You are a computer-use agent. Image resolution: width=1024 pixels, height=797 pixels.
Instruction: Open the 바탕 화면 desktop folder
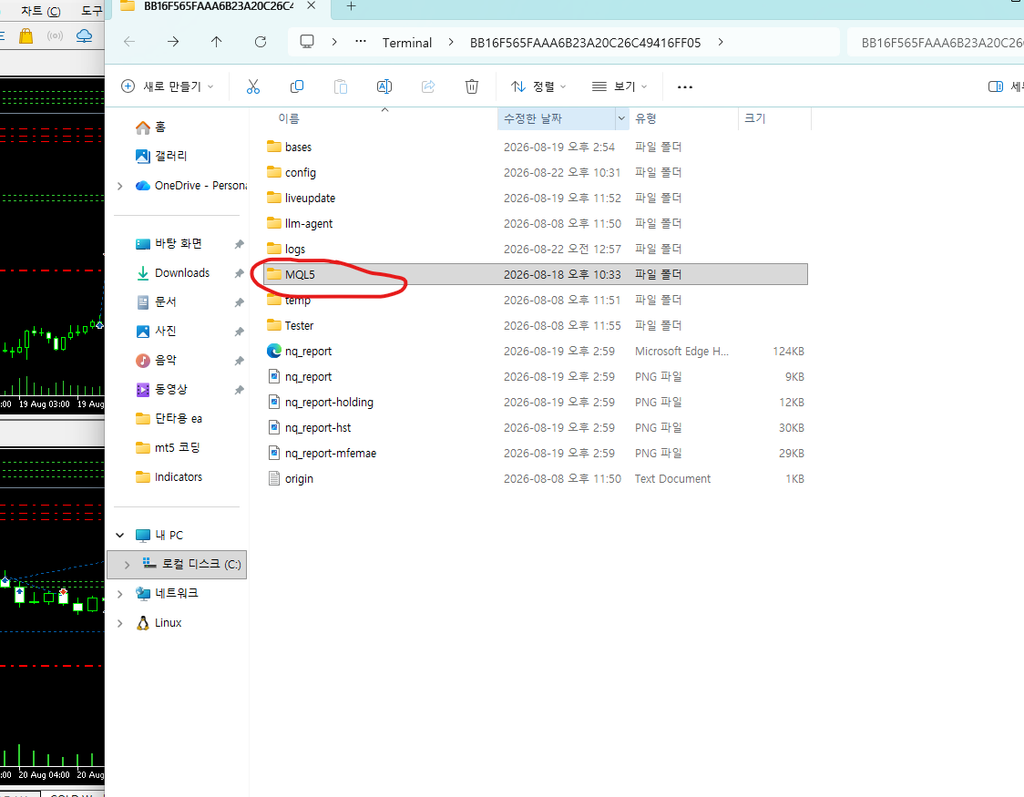point(170,244)
